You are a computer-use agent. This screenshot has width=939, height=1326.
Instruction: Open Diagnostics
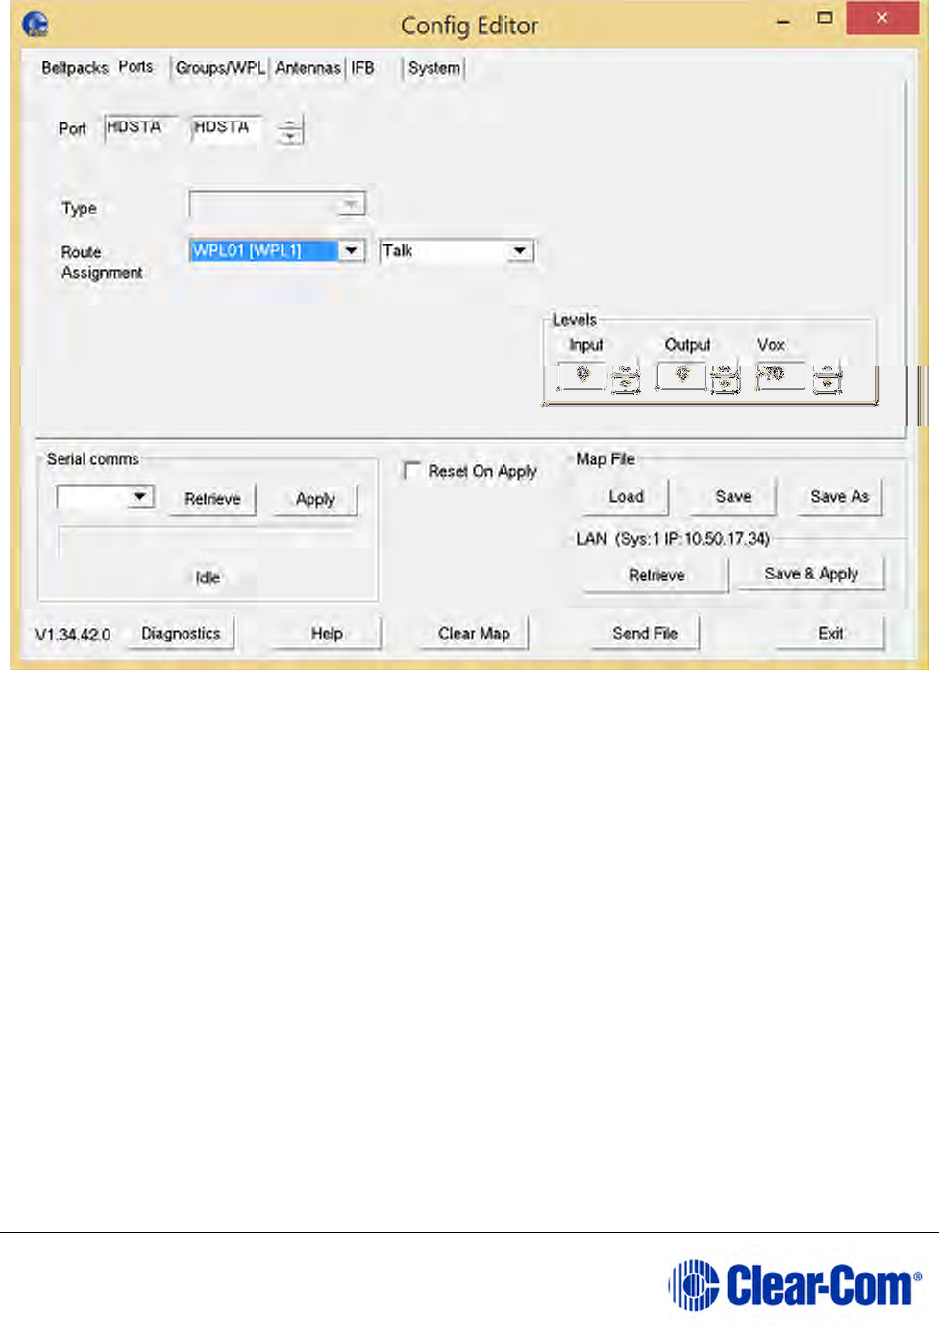coord(180,634)
